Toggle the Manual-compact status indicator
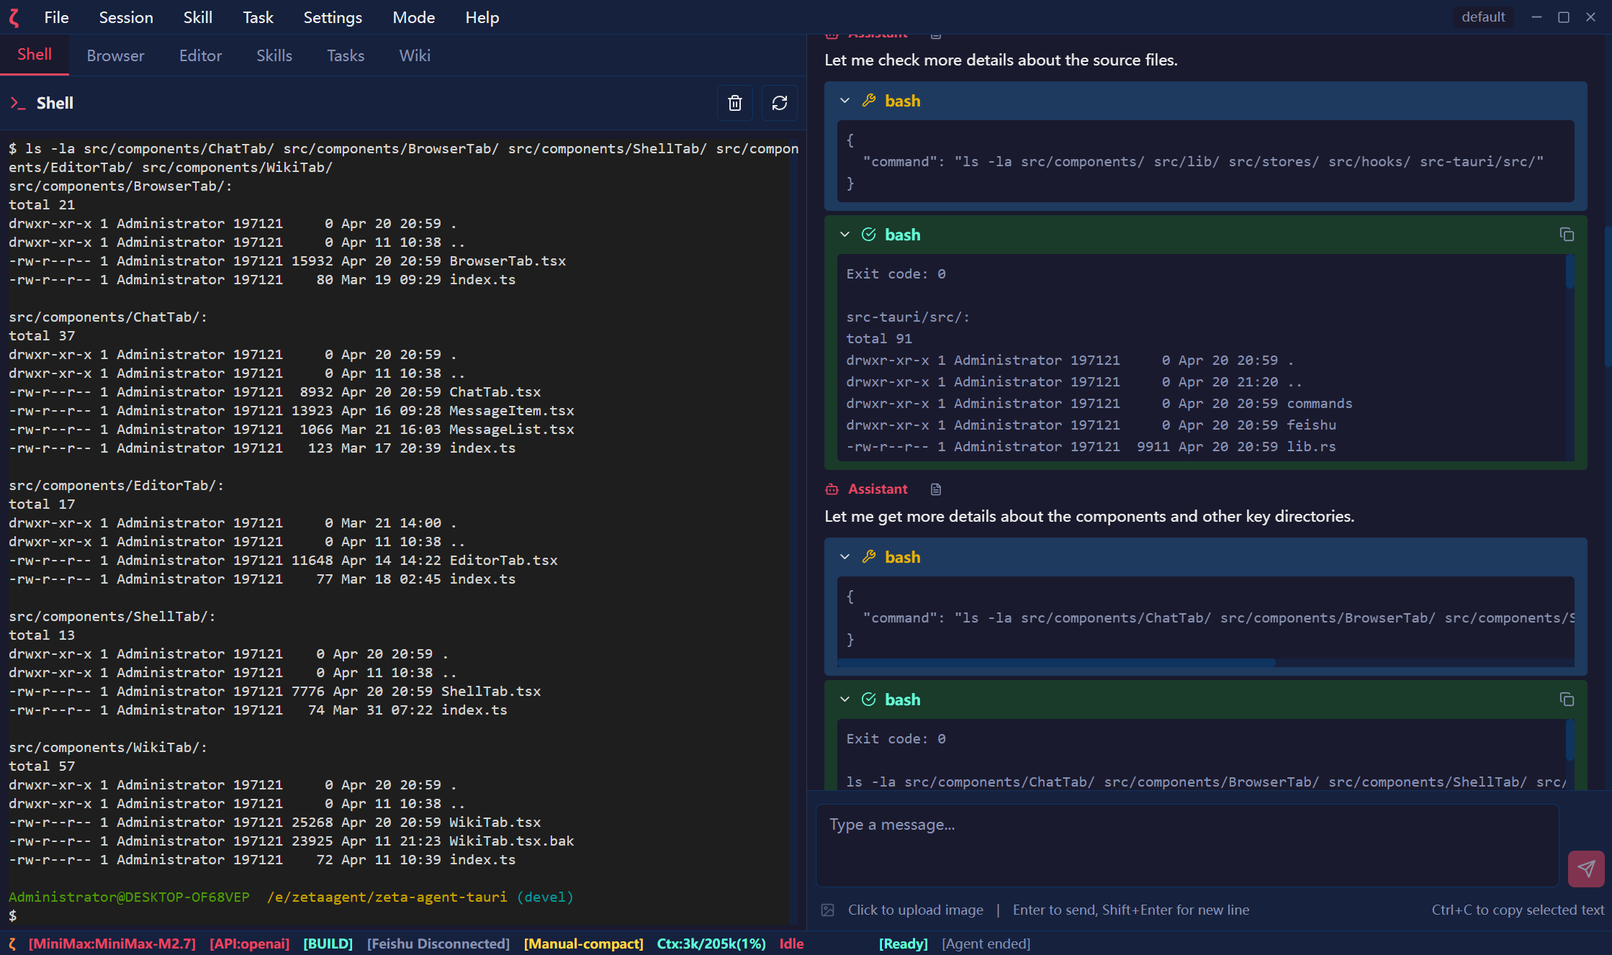 [x=583, y=944]
